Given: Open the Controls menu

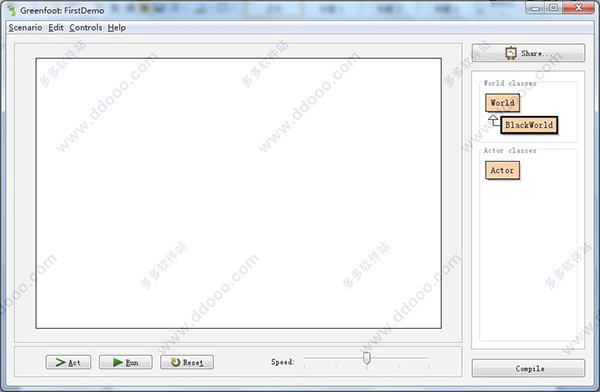Looking at the screenshot, I should click(x=86, y=28).
